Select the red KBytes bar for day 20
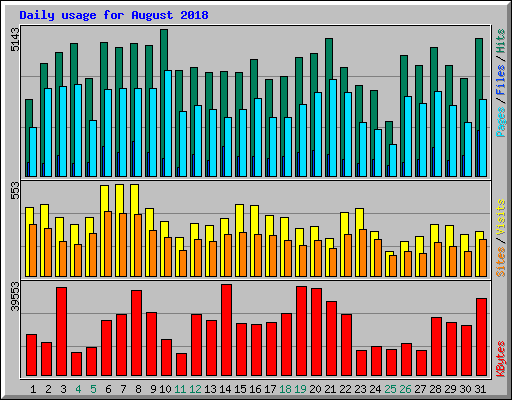This screenshot has width=512, height=400. pos(316,332)
